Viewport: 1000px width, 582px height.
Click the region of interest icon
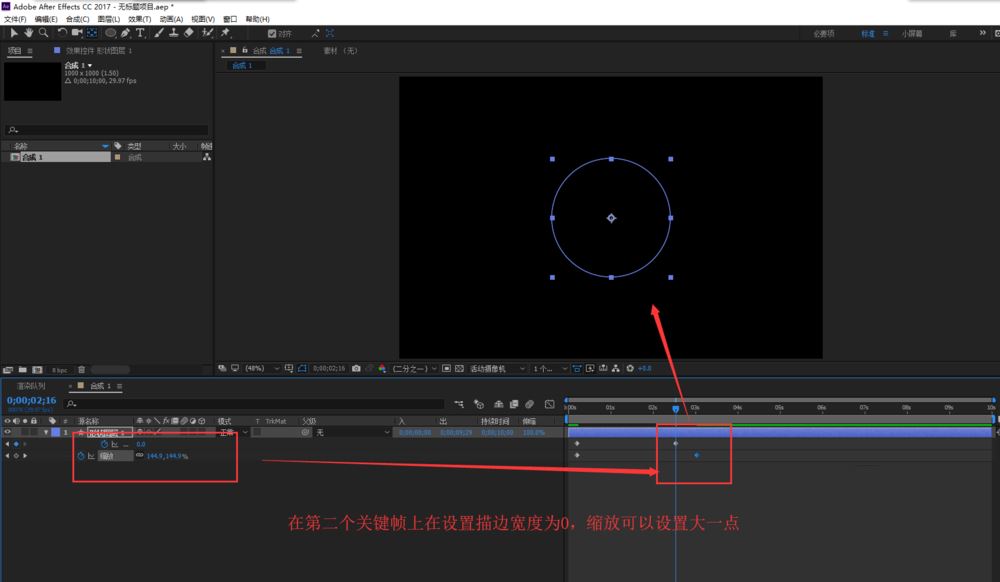(x=446, y=368)
